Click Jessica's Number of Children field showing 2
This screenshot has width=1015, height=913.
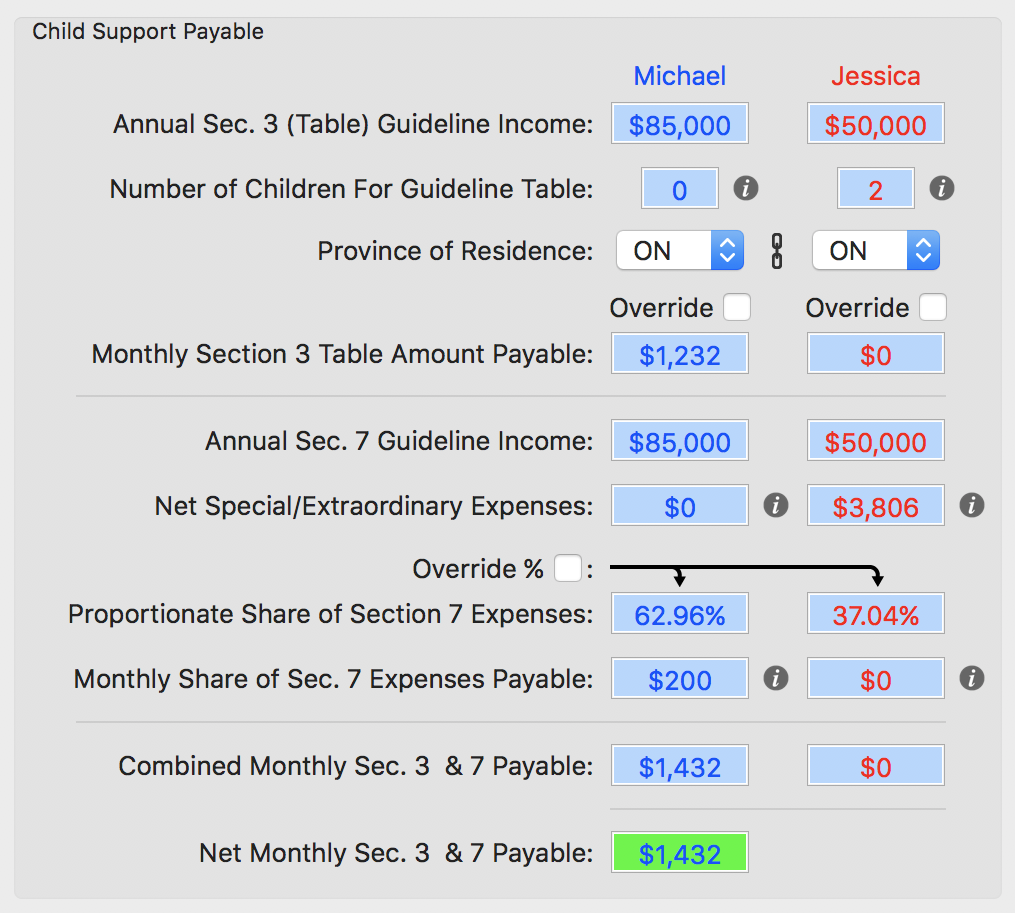pos(875,188)
